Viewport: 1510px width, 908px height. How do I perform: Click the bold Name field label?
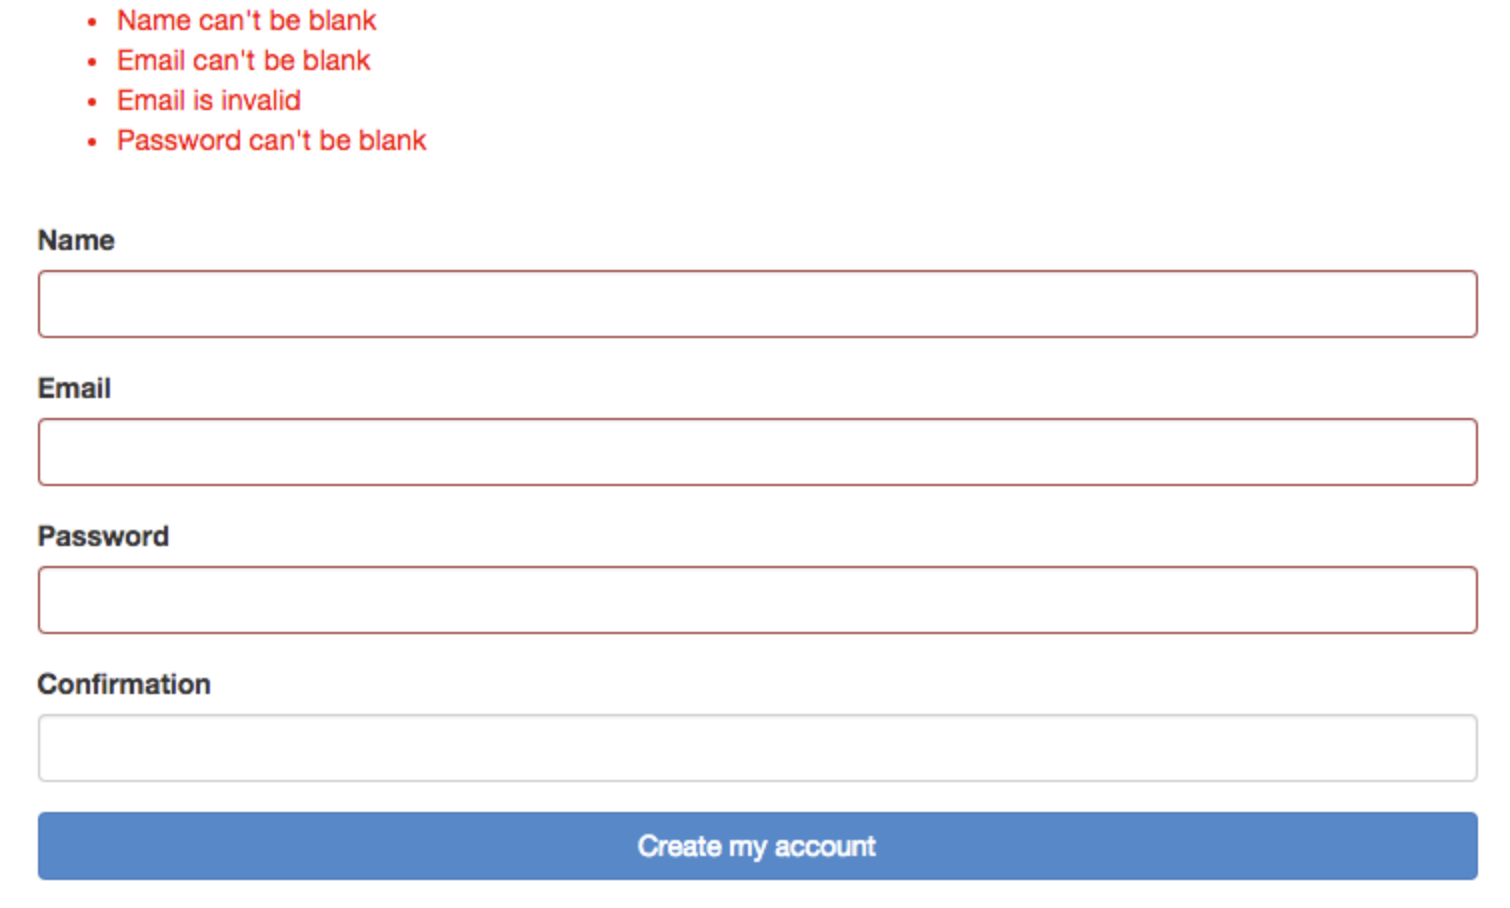(76, 241)
